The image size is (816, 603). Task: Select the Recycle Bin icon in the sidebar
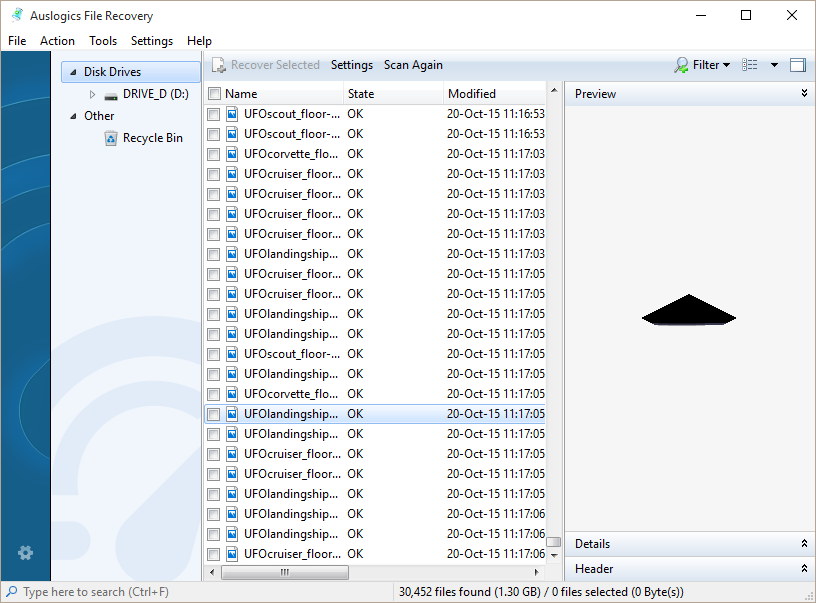pyautogui.click(x=109, y=138)
